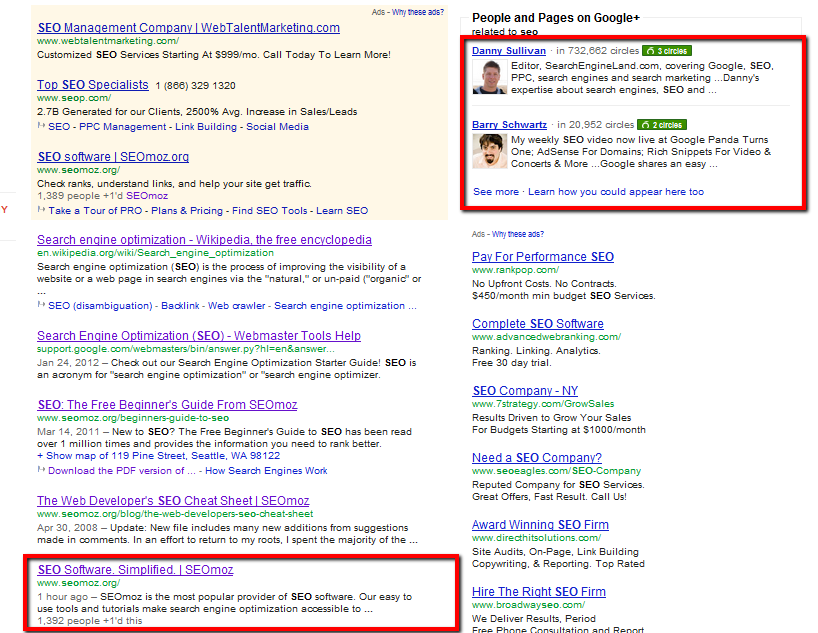Open the 'SEO' sitelink under seop.com

(x=59, y=127)
